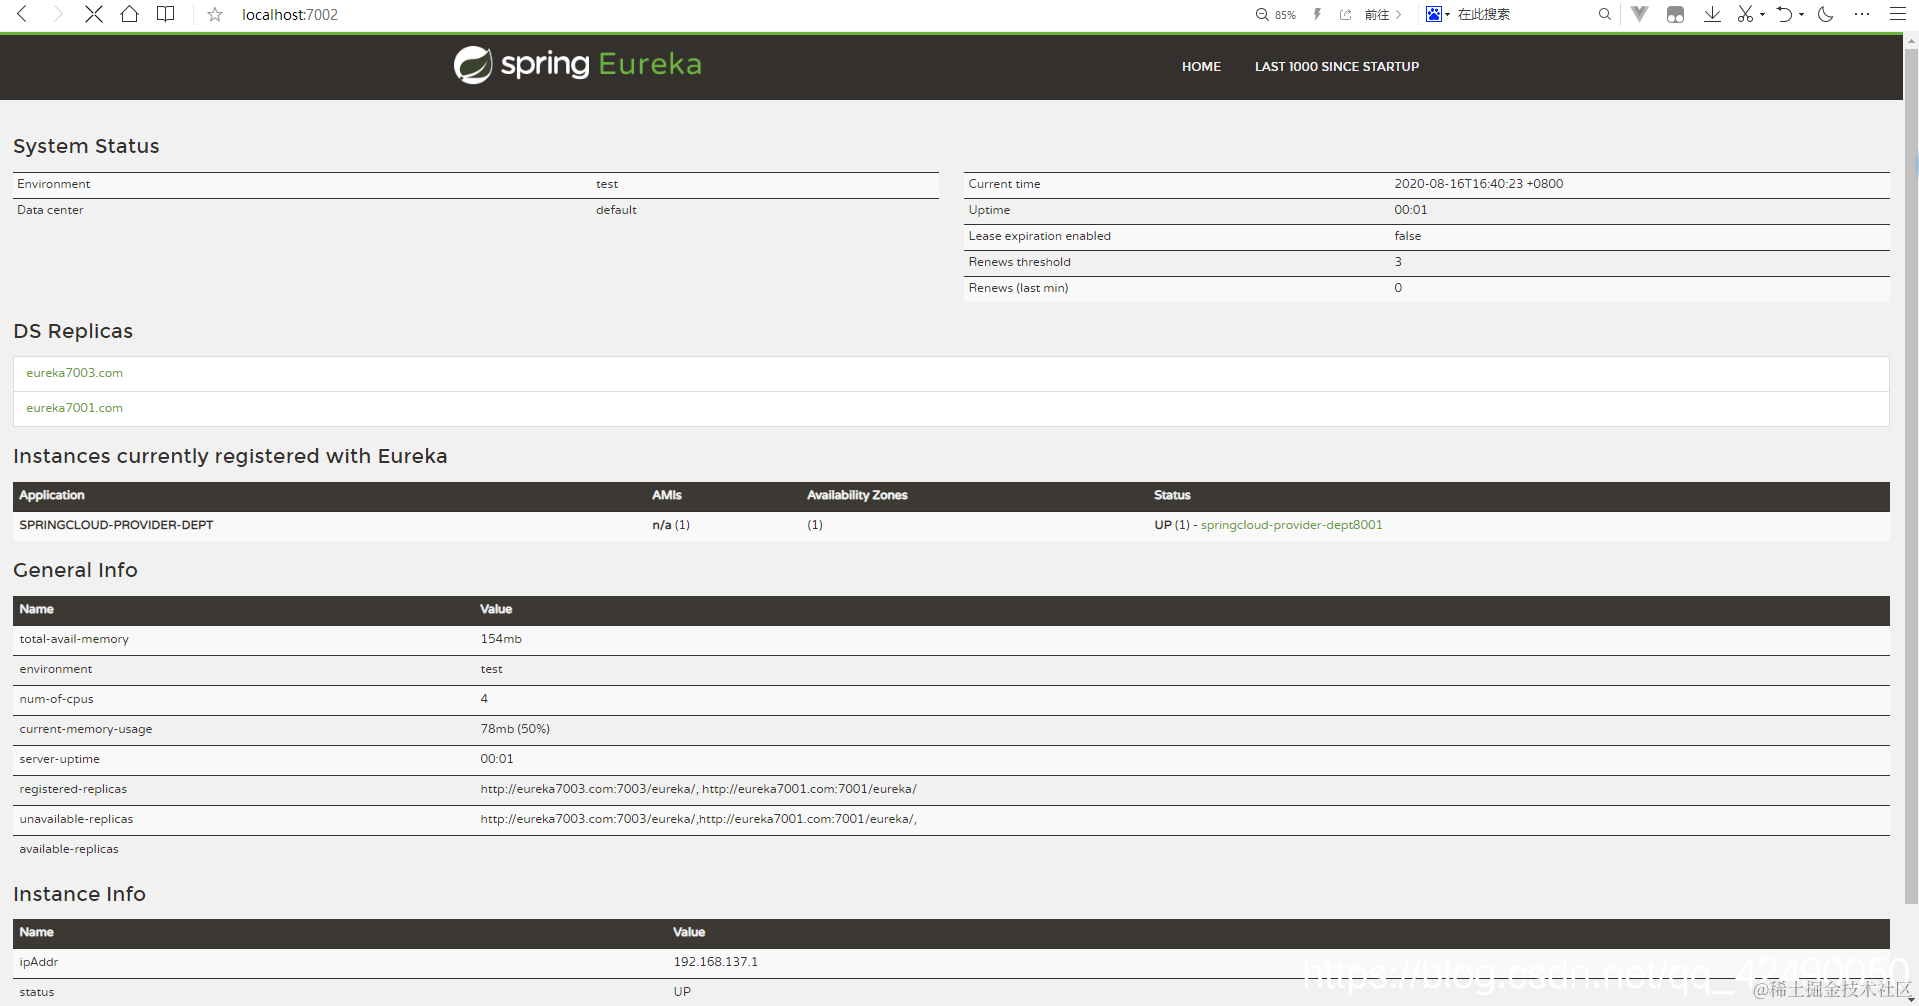Click the AMIs column header
The height and width of the screenshot is (1006, 1919).
pos(667,495)
